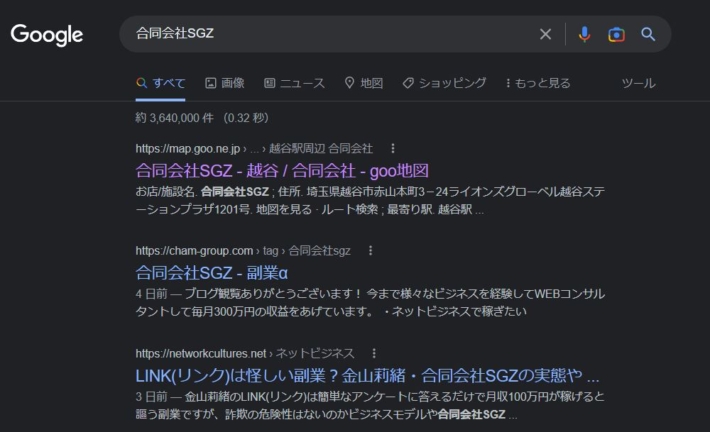Open options menu for cham-group.com result
The width and height of the screenshot is (710, 432).
coord(370,250)
